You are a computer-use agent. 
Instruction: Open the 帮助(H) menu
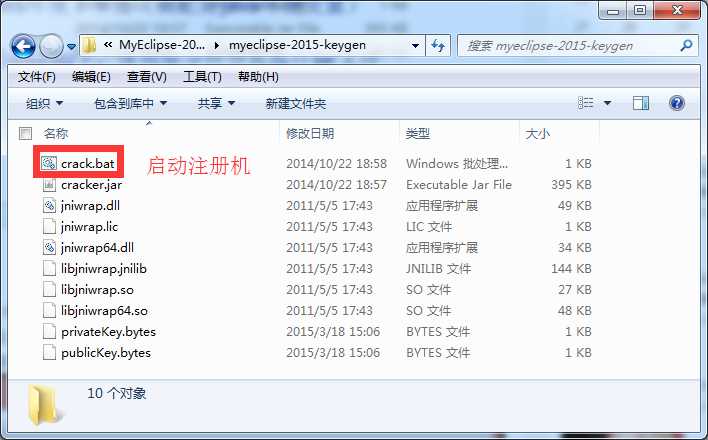(x=258, y=77)
